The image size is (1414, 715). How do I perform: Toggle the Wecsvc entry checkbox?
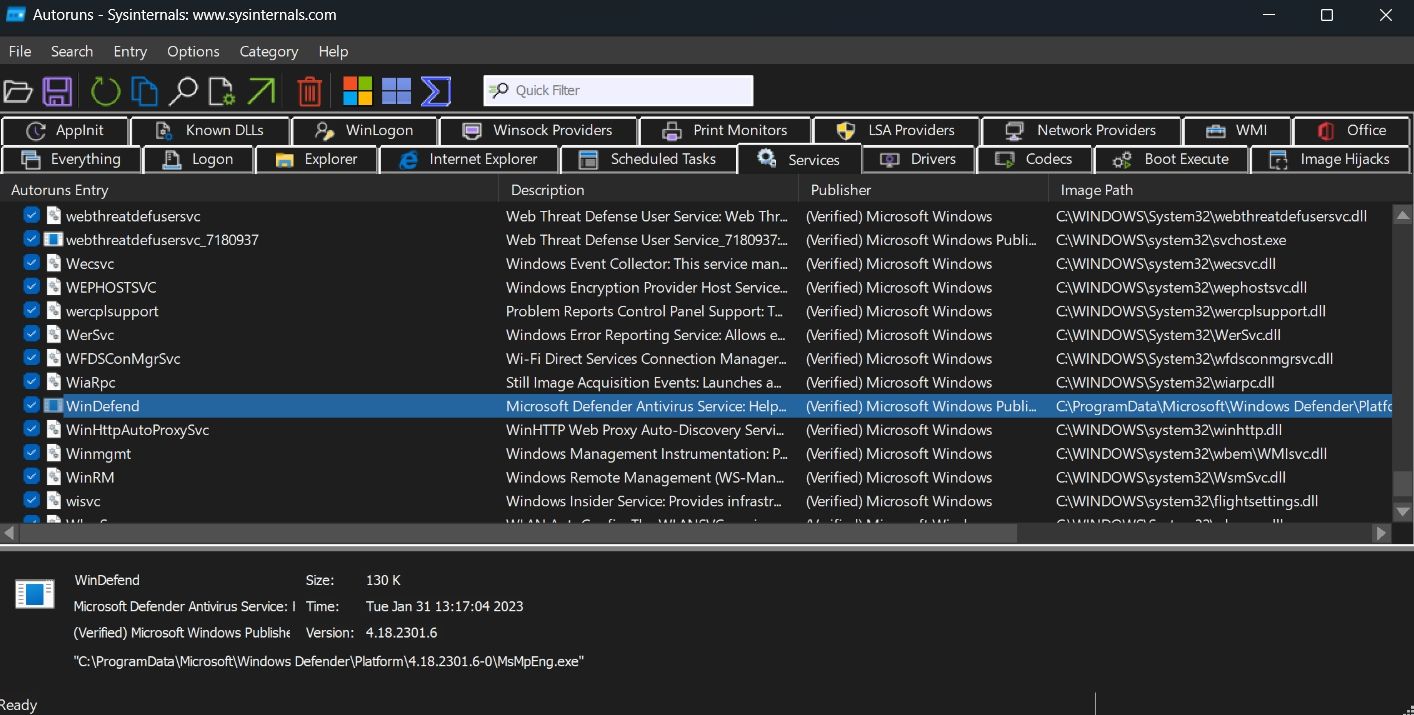click(x=31, y=263)
